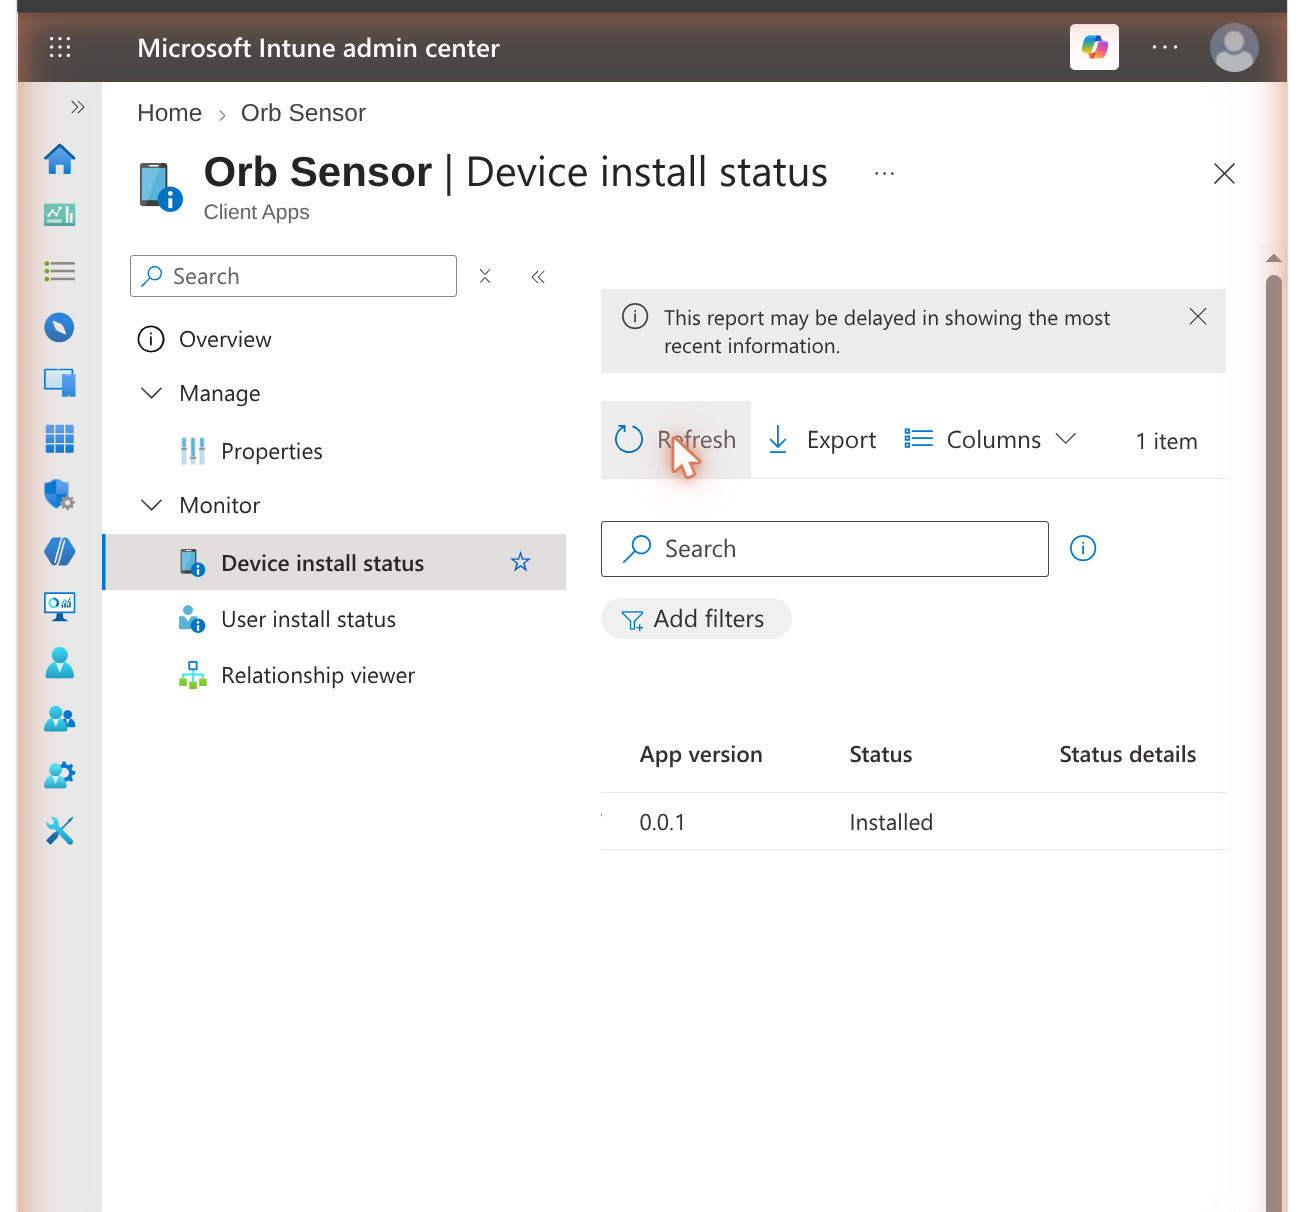Viewport: 1304px width, 1212px height.
Task: Open Copilot from the header
Action: click(1094, 47)
